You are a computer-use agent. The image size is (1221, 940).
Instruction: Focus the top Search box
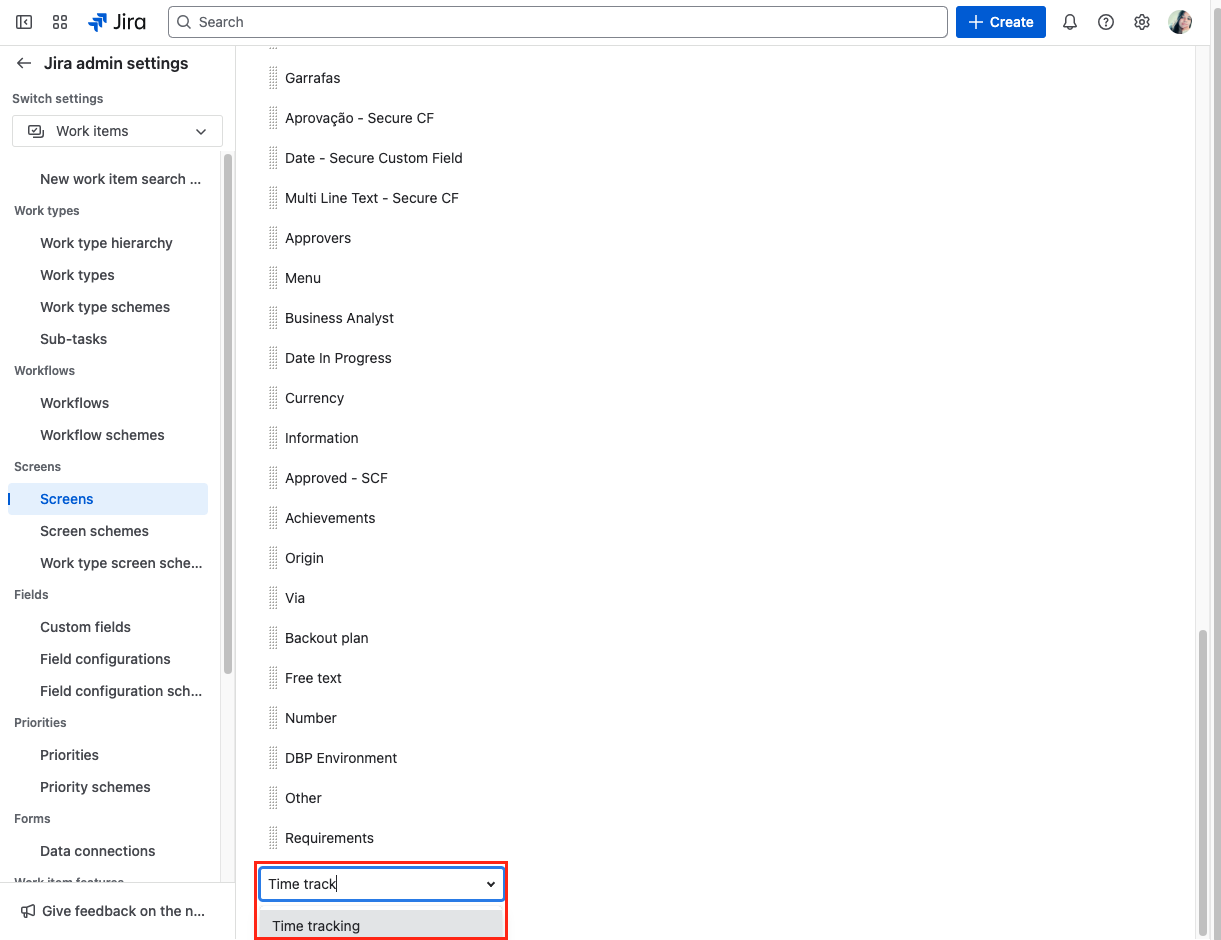[x=558, y=22]
